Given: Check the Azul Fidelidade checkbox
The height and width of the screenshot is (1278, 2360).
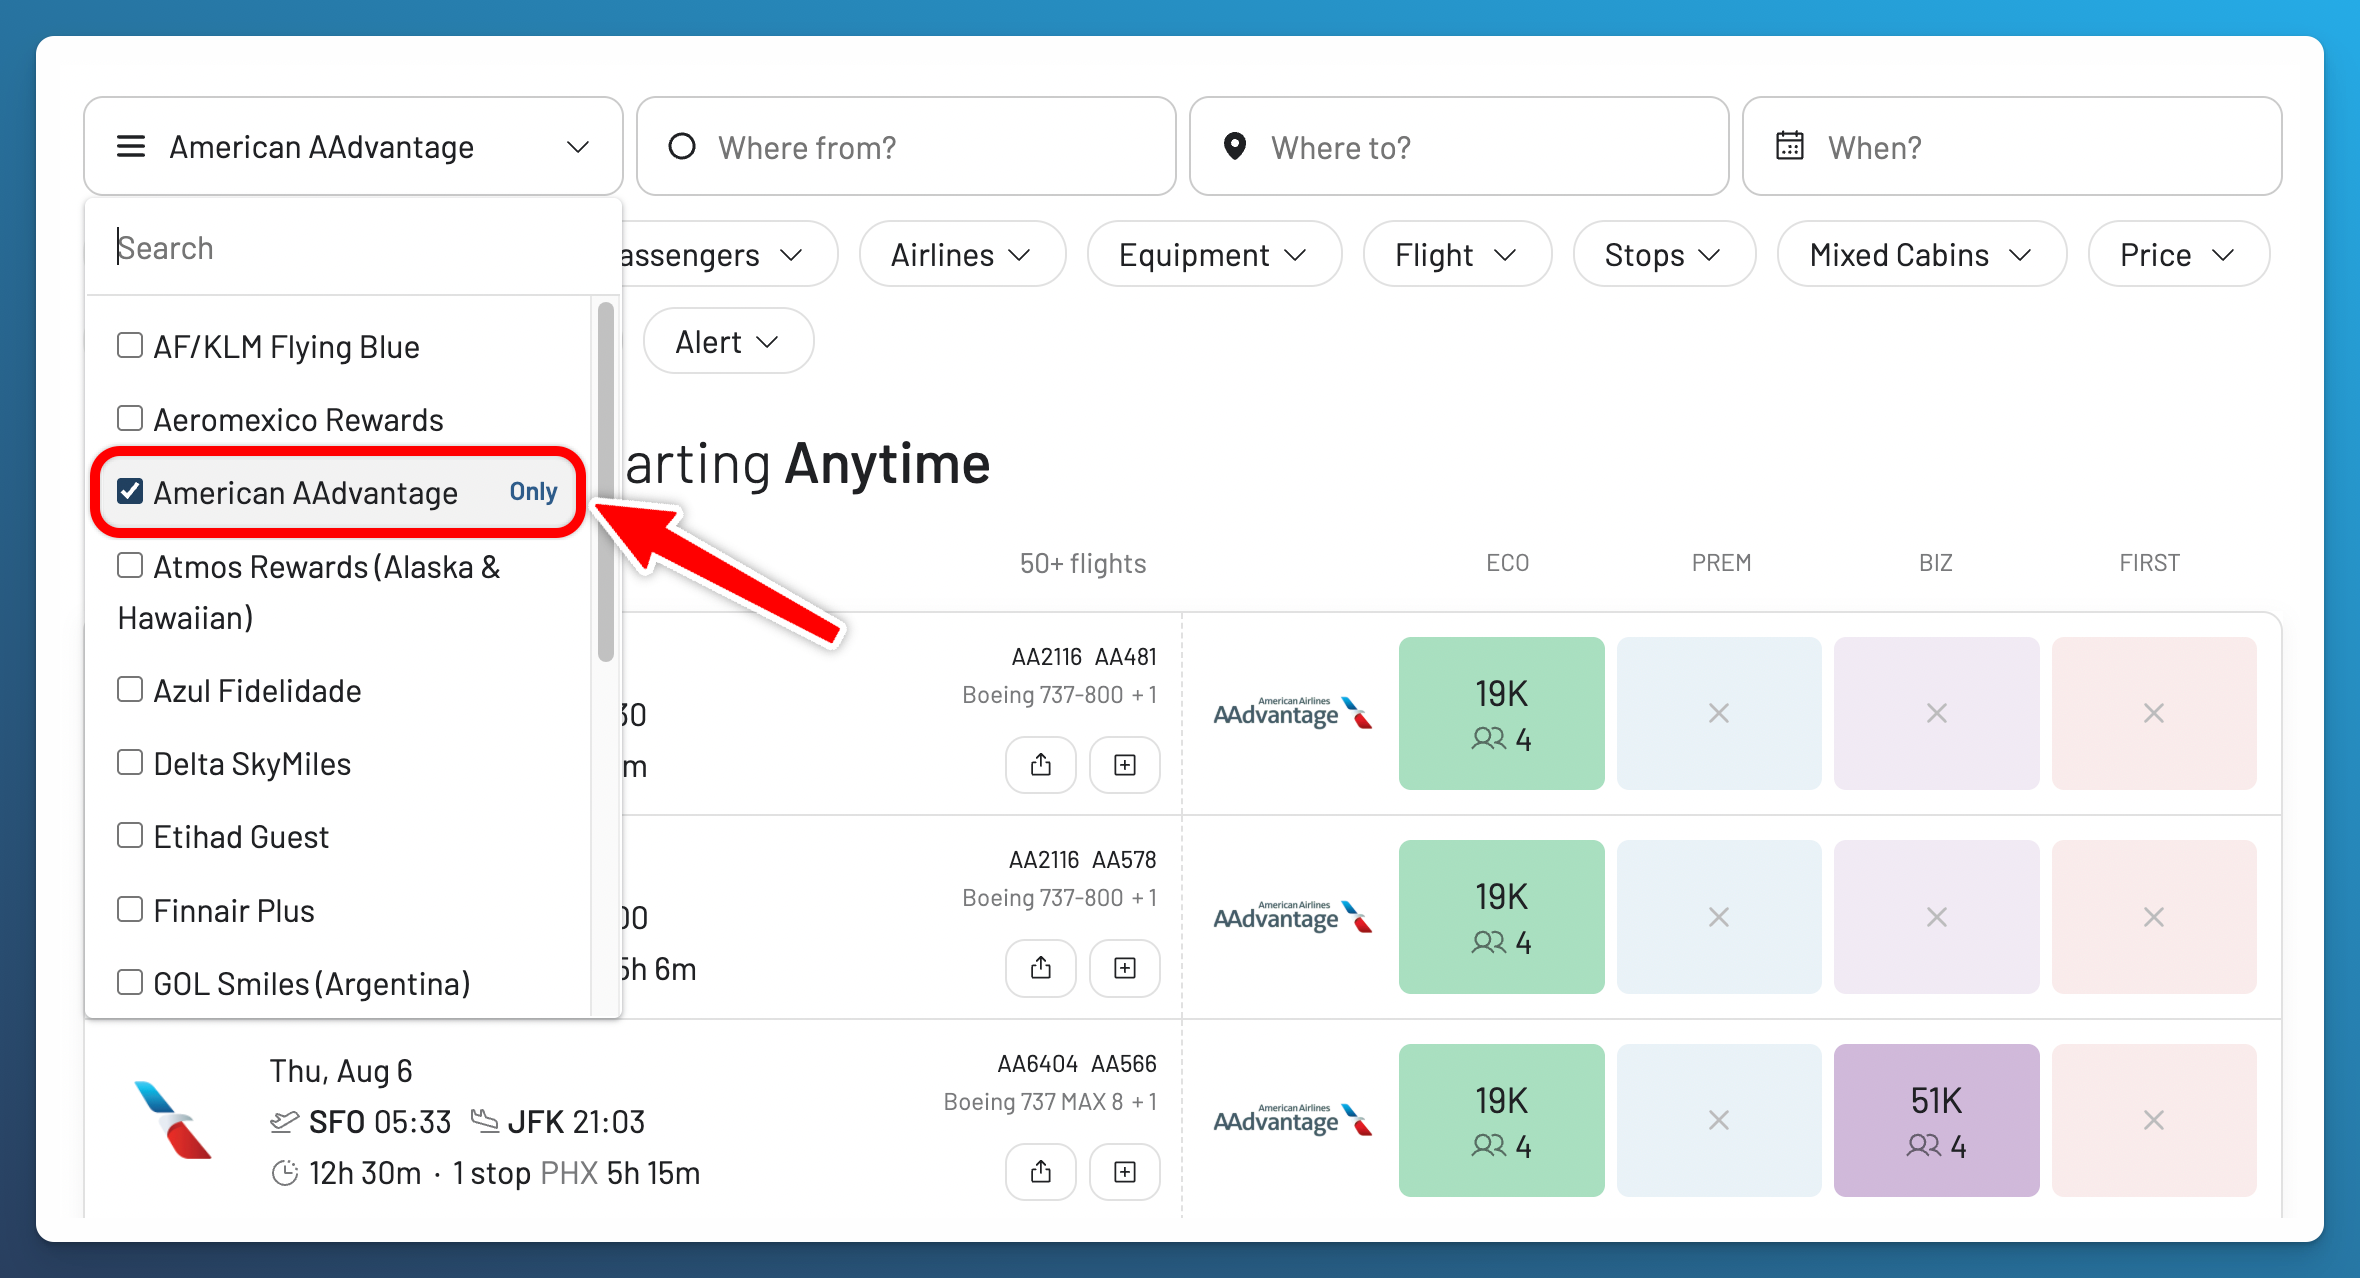Looking at the screenshot, I should point(130,689).
